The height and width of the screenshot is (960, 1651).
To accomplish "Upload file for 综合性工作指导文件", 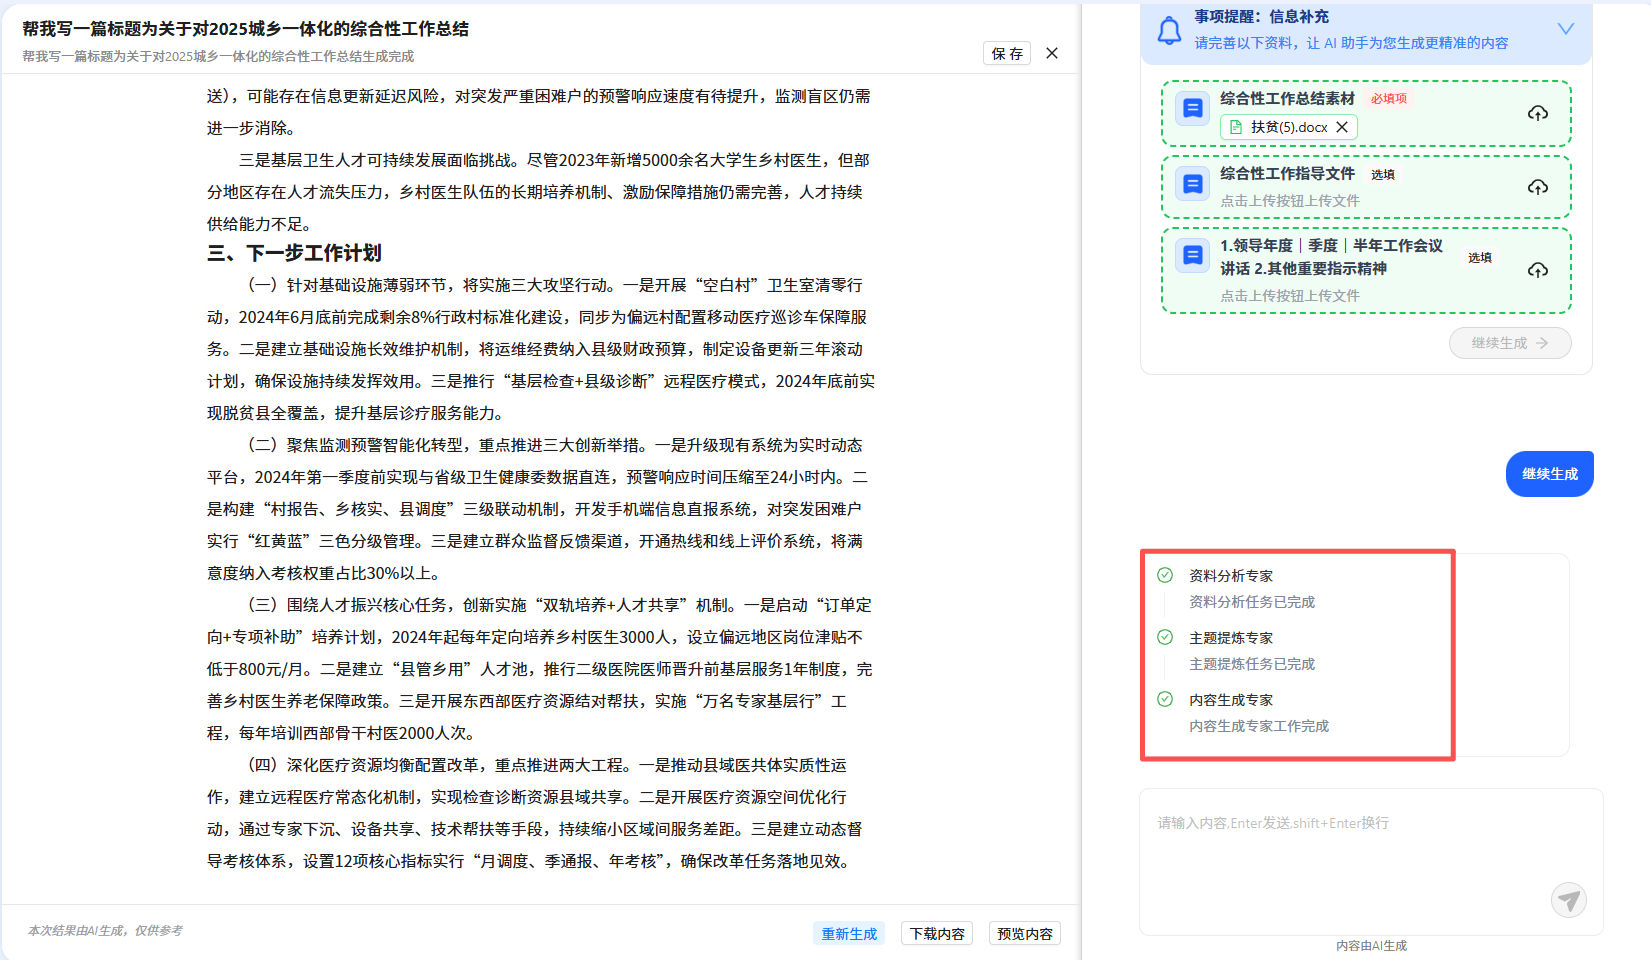I will 1537,187.
